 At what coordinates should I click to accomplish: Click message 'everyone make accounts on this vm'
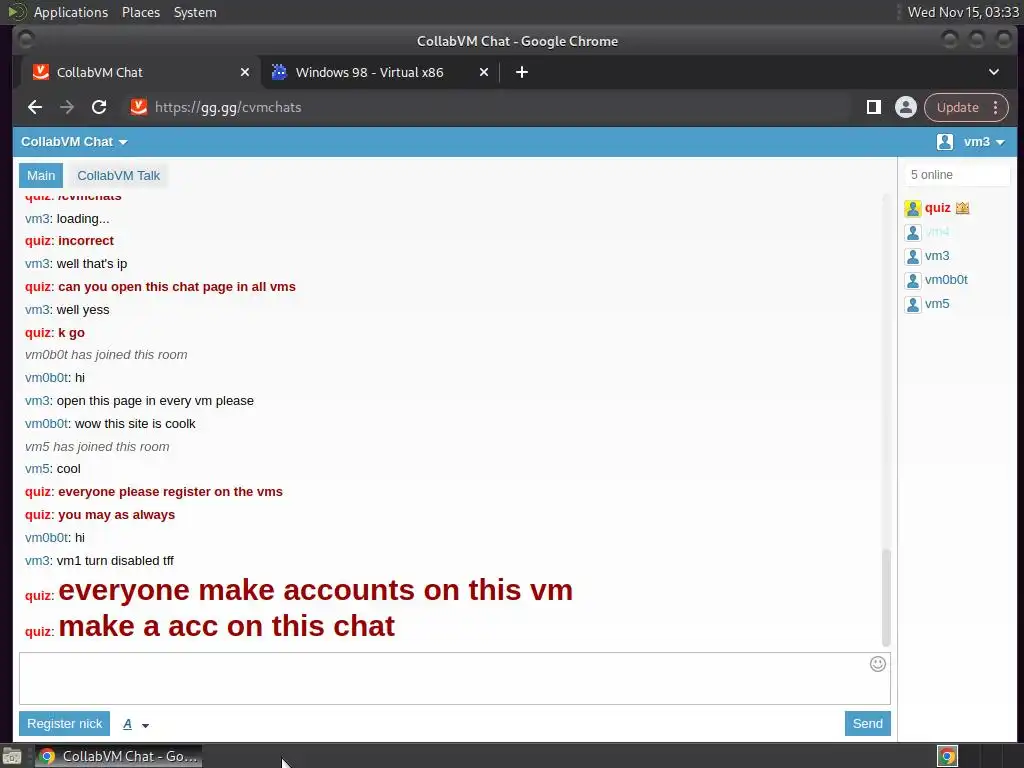(315, 590)
